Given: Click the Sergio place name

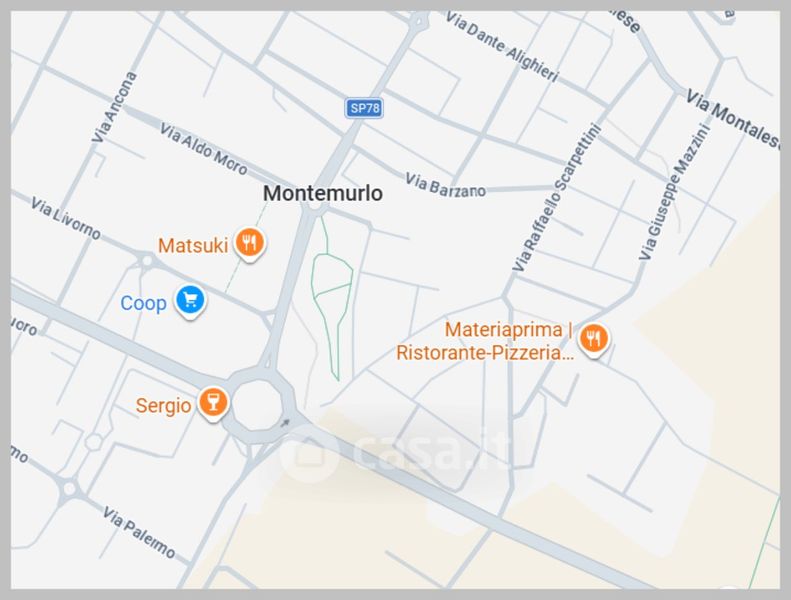Looking at the screenshot, I should click(x=163, y=405).
